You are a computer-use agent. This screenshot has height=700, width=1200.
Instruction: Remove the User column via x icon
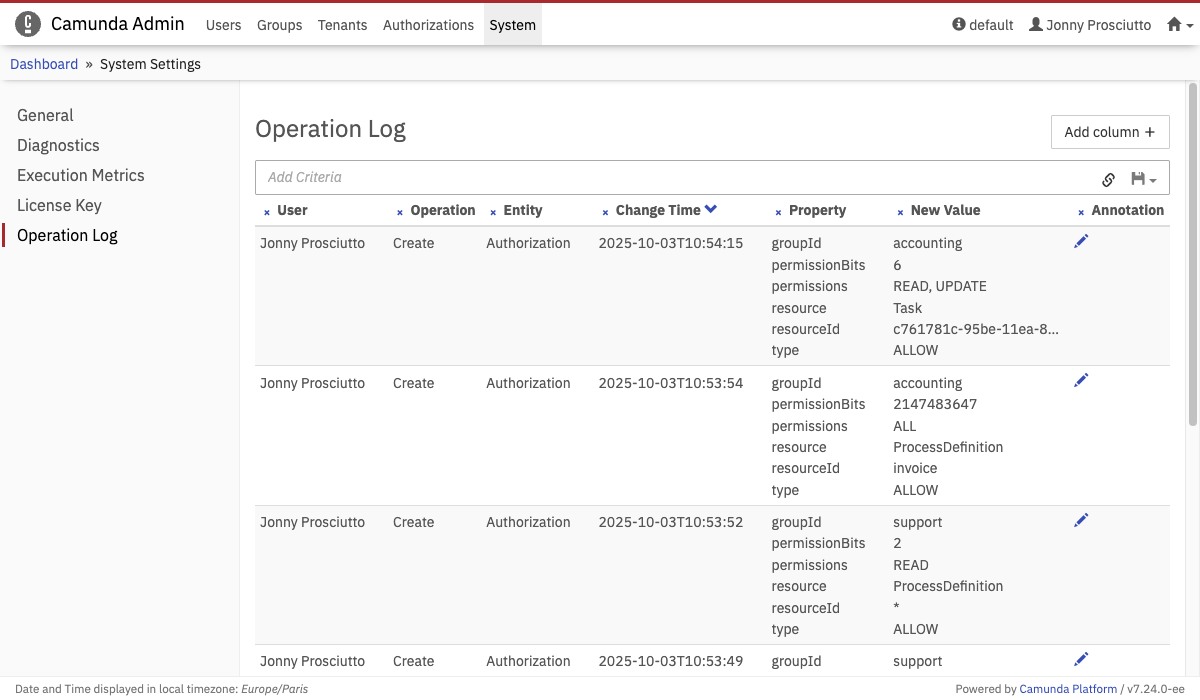coord(267,212)
